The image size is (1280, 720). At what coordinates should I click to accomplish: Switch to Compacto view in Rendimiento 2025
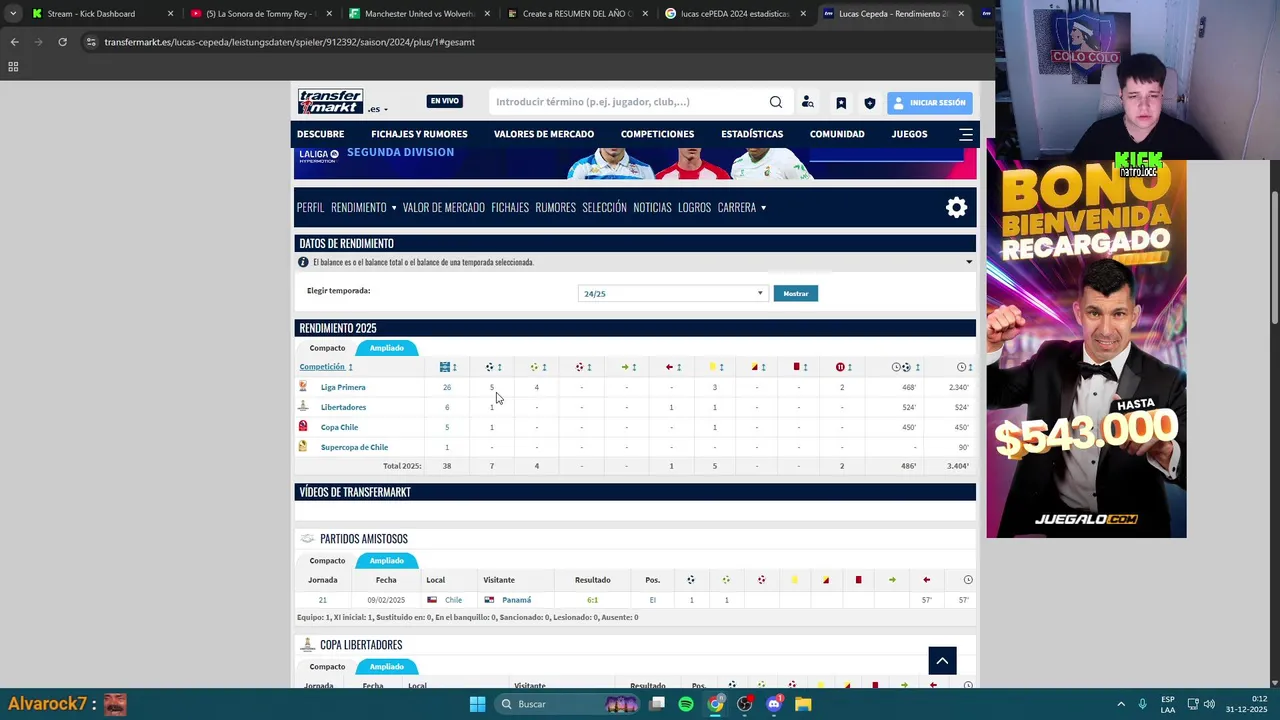point(327,348)
